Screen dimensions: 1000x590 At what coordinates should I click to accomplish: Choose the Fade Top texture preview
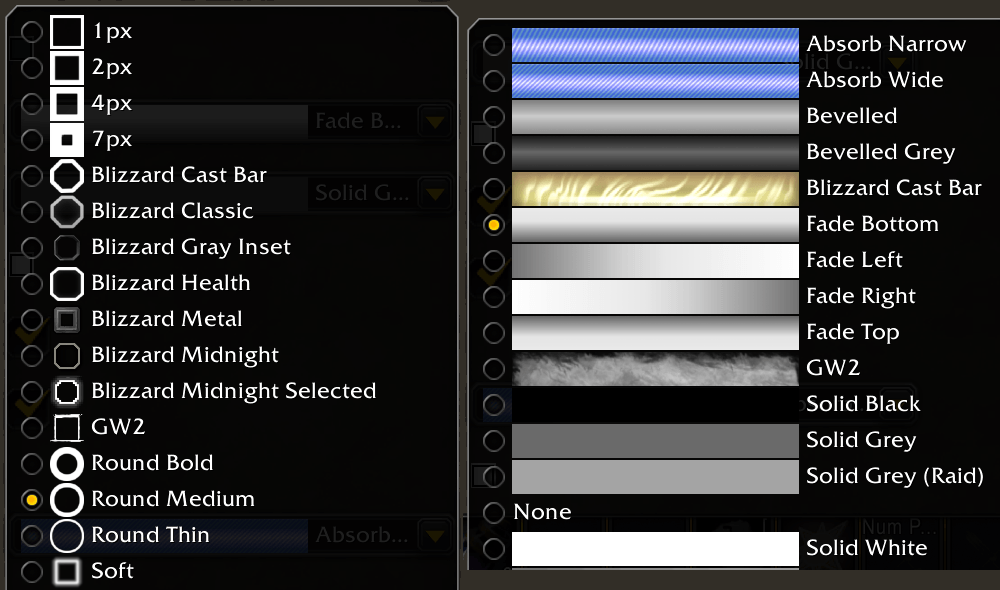(655, 333)
